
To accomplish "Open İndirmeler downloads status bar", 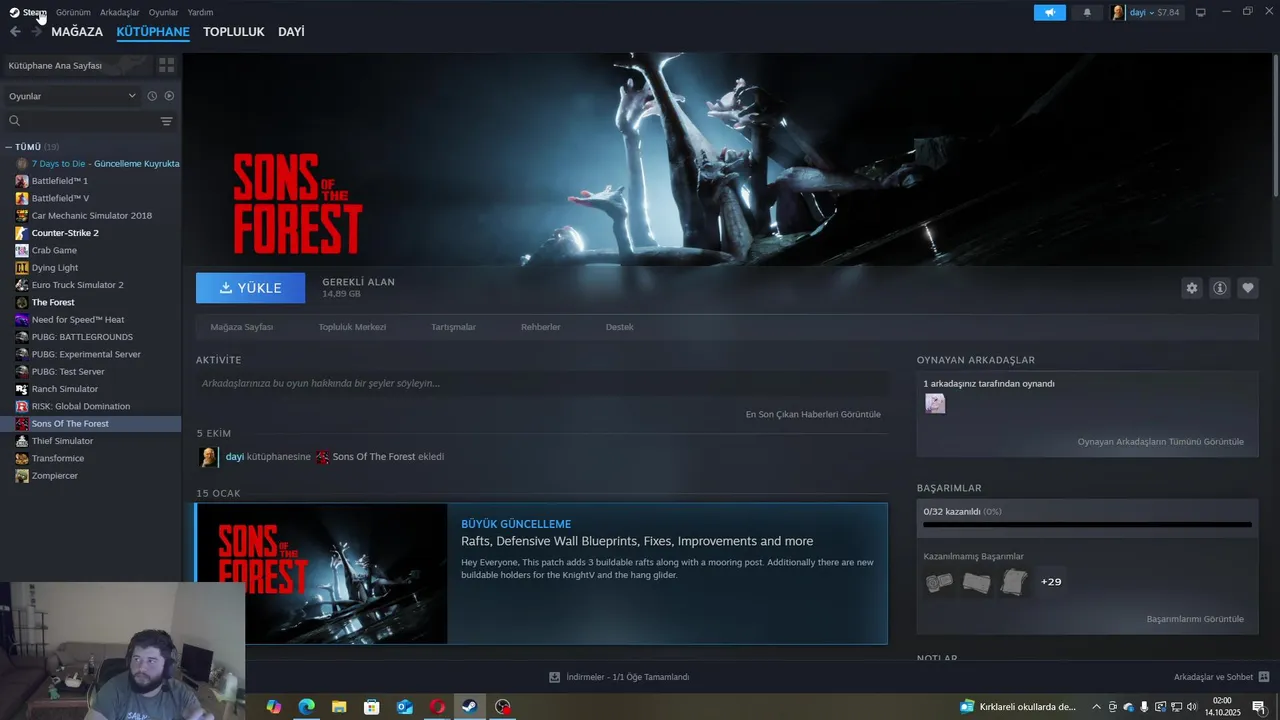I will point(619,677).
